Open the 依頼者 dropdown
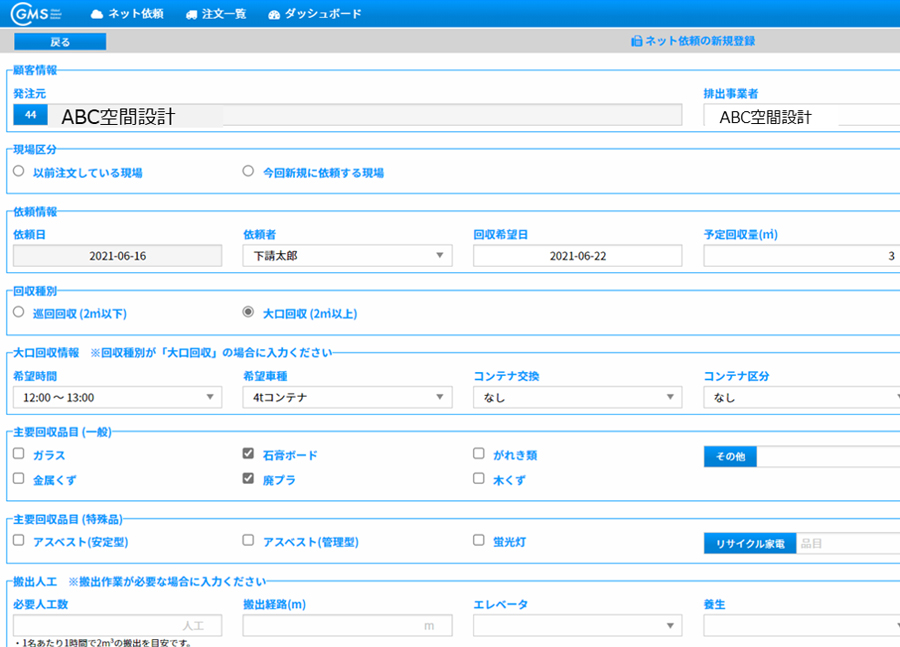Screen dimensions: 900x647 (347, 255)
